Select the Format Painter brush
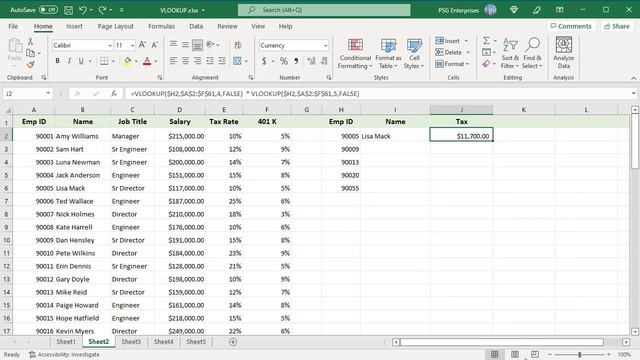Viewport: 640px width, 360px height. click(30, 64)
